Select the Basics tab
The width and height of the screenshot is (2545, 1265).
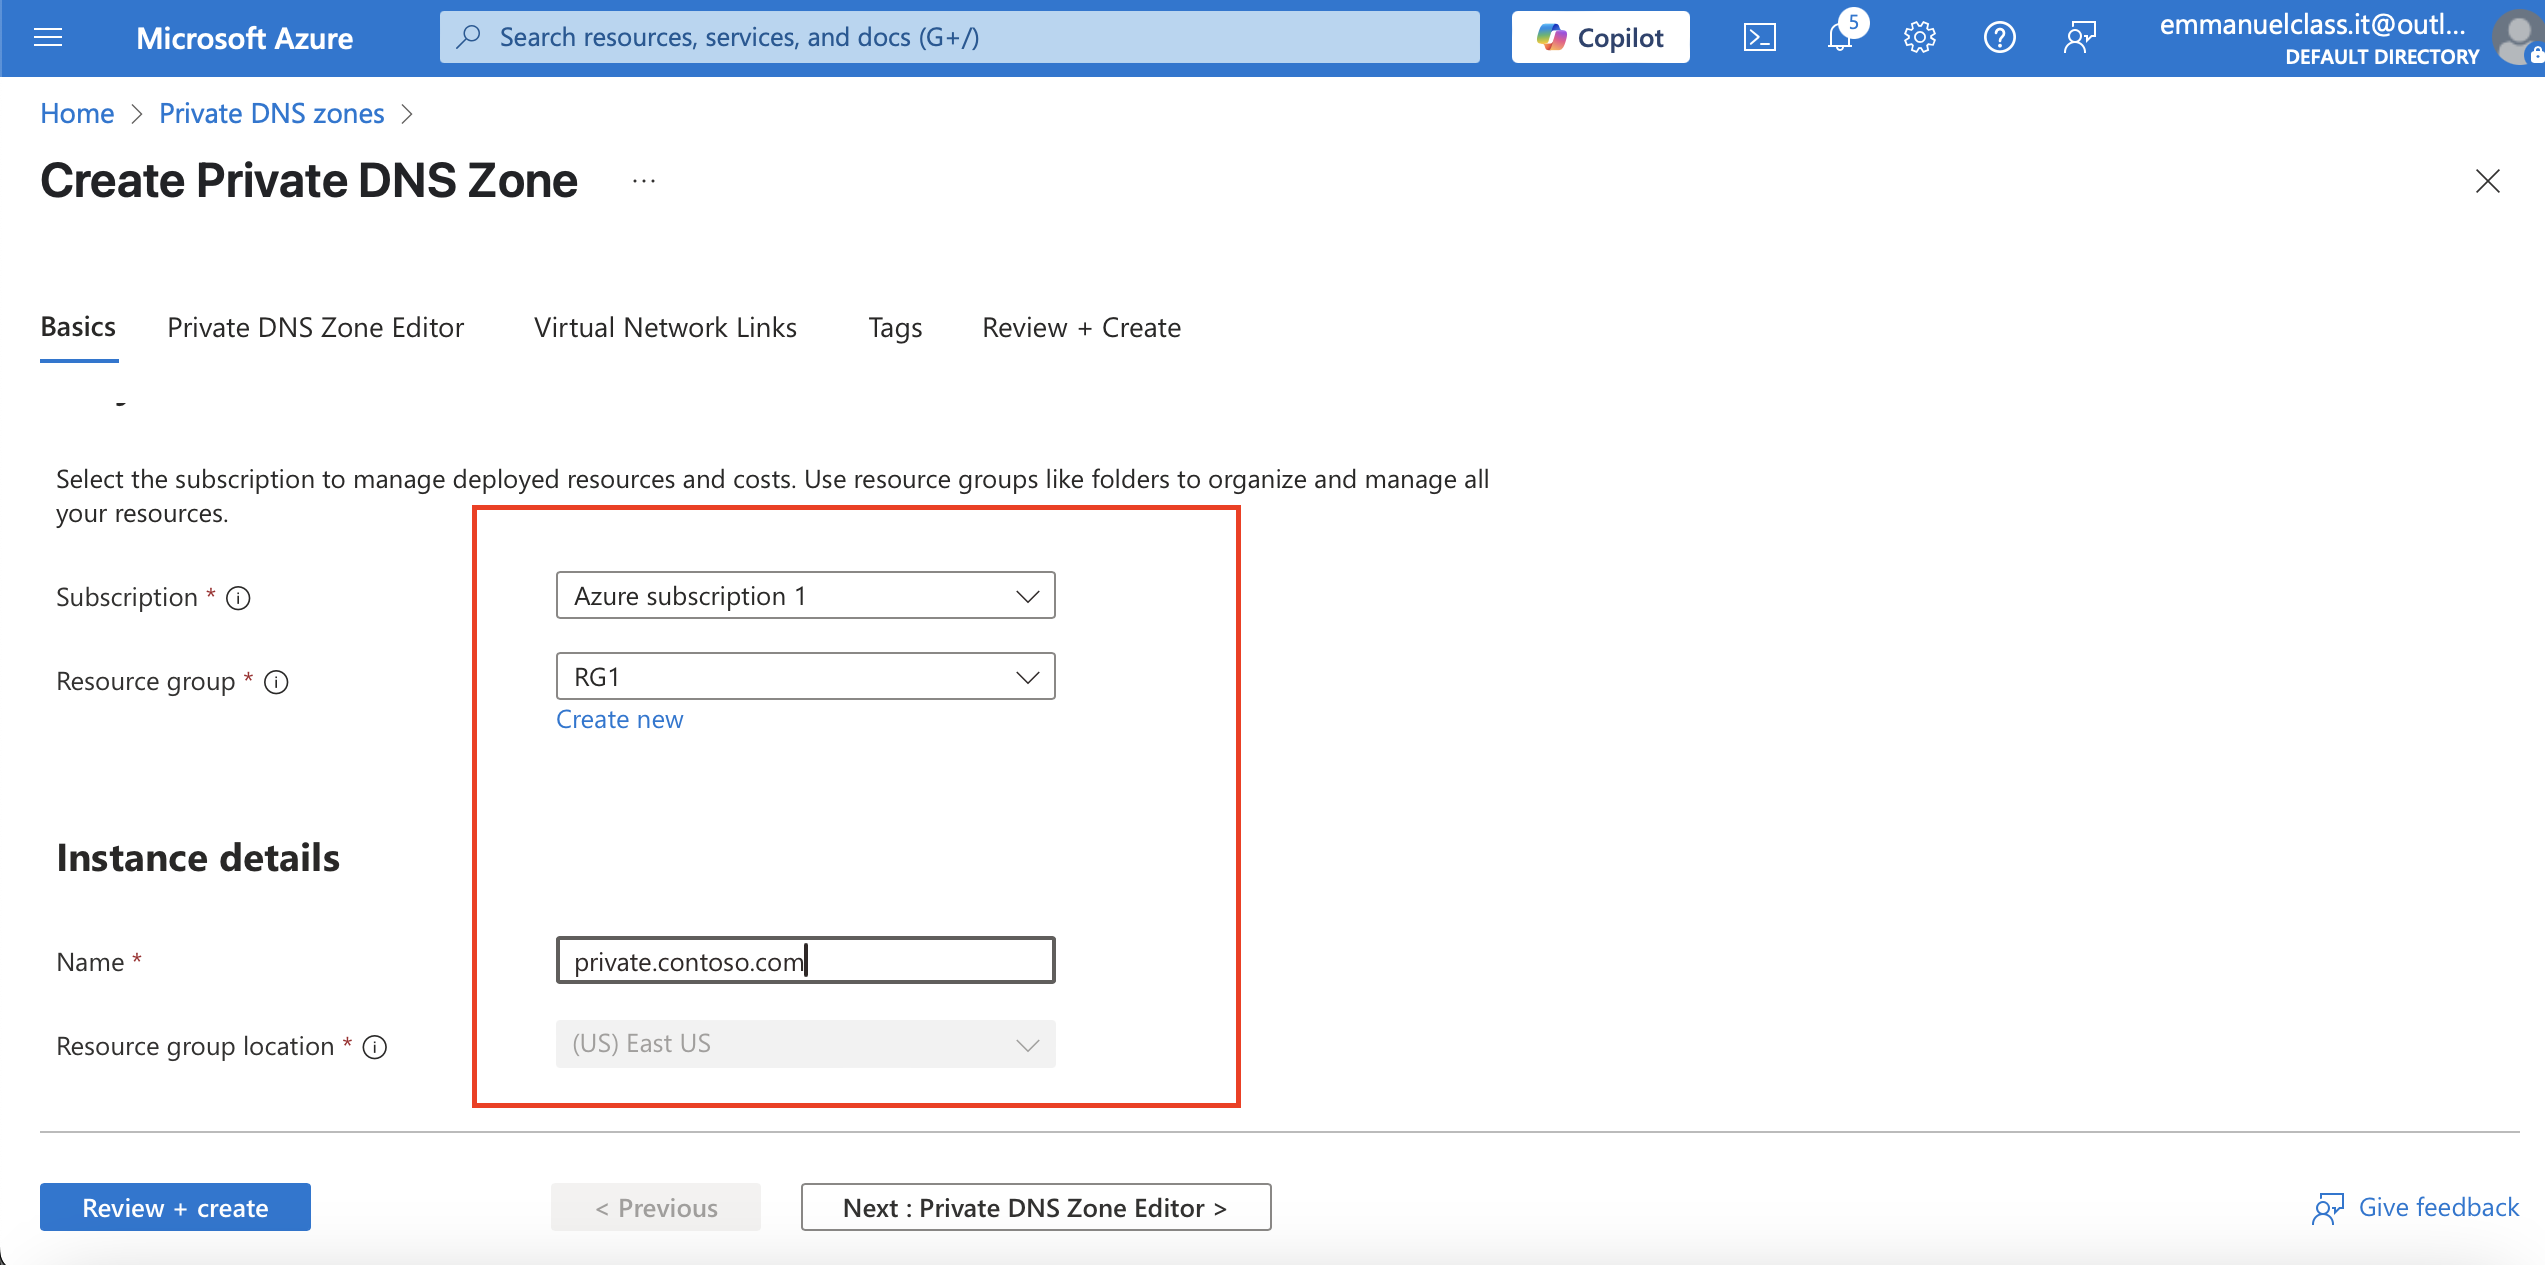pyautogui.click(x=78, y=327)
